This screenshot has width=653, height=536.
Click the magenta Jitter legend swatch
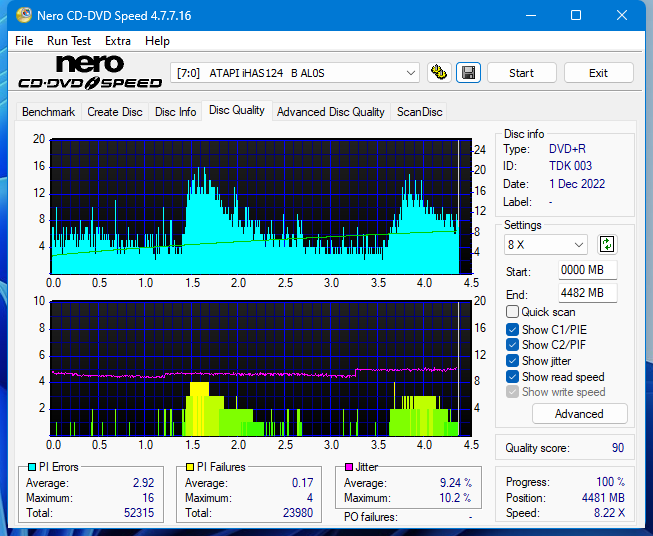(x=349, y=467)
